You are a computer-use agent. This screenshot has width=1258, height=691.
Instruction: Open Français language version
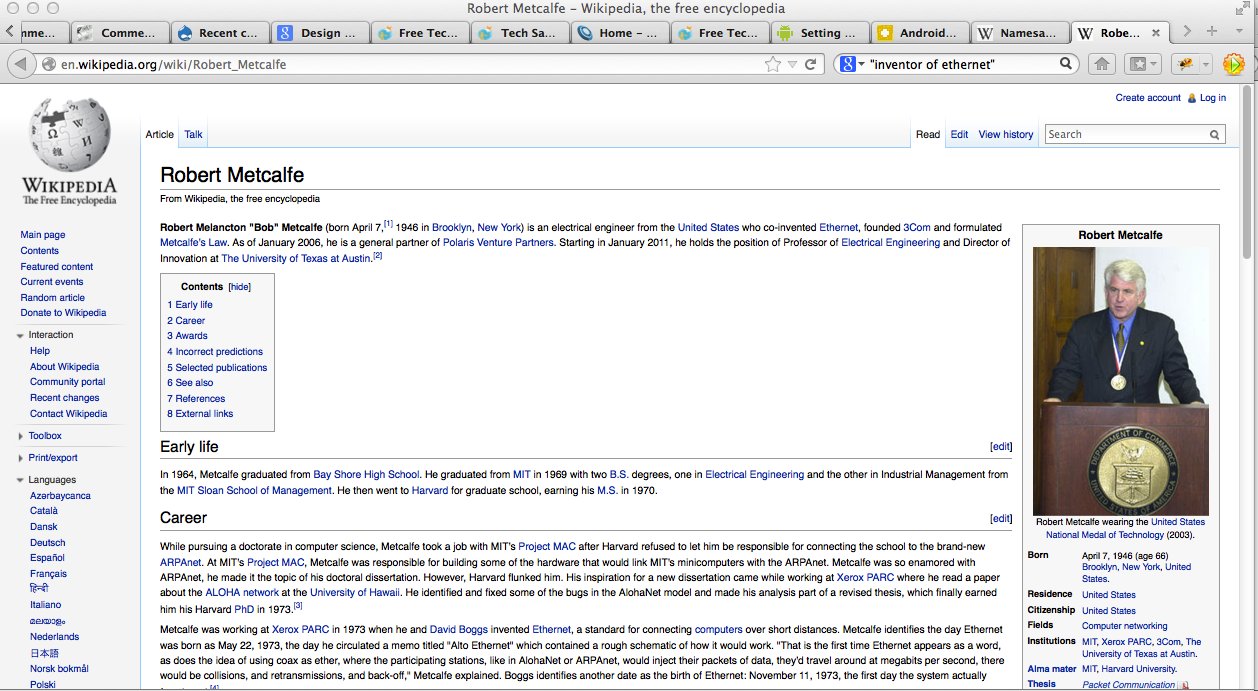(49, 574)
